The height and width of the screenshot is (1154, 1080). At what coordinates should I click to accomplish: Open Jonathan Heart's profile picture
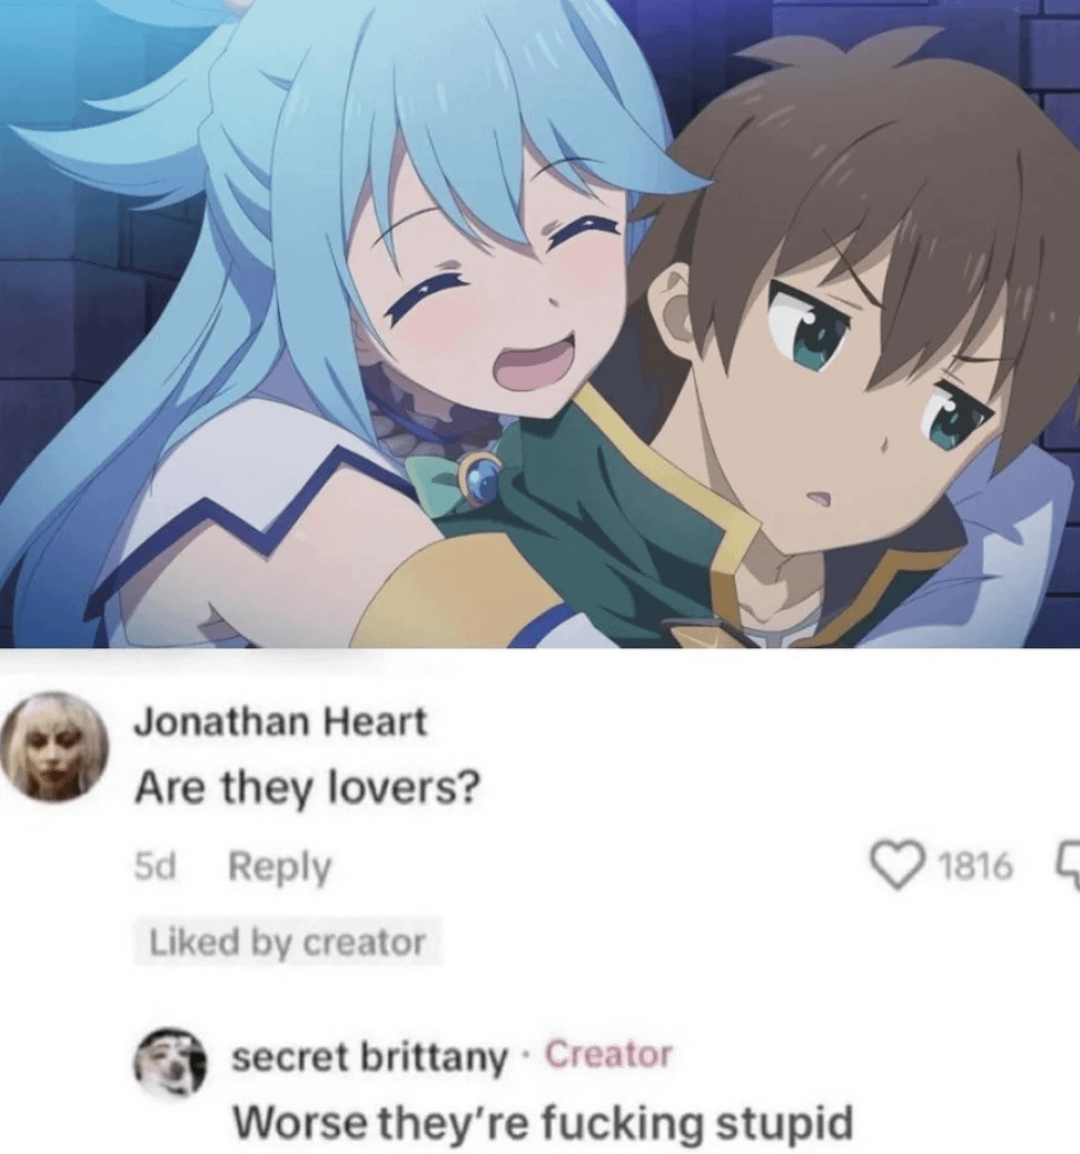[x=52, y=744]
